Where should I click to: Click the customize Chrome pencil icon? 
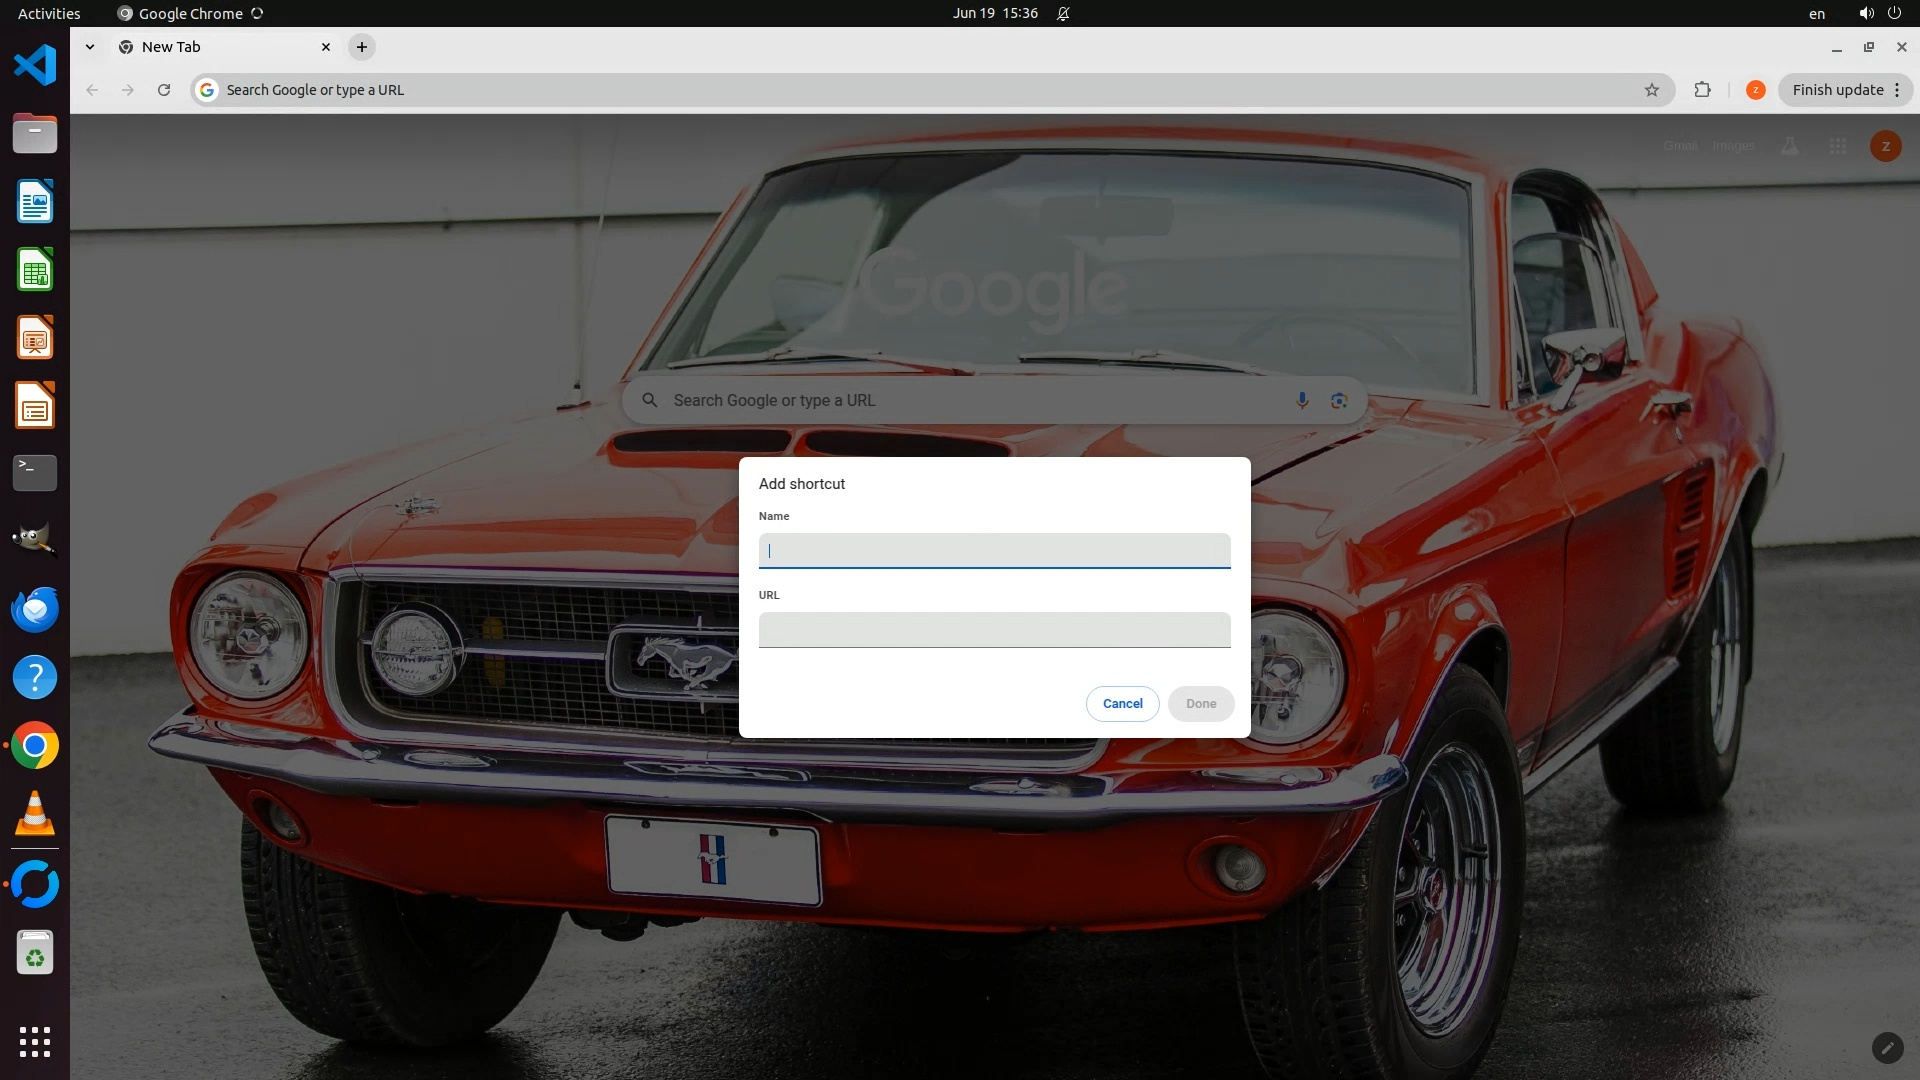1886,1047
